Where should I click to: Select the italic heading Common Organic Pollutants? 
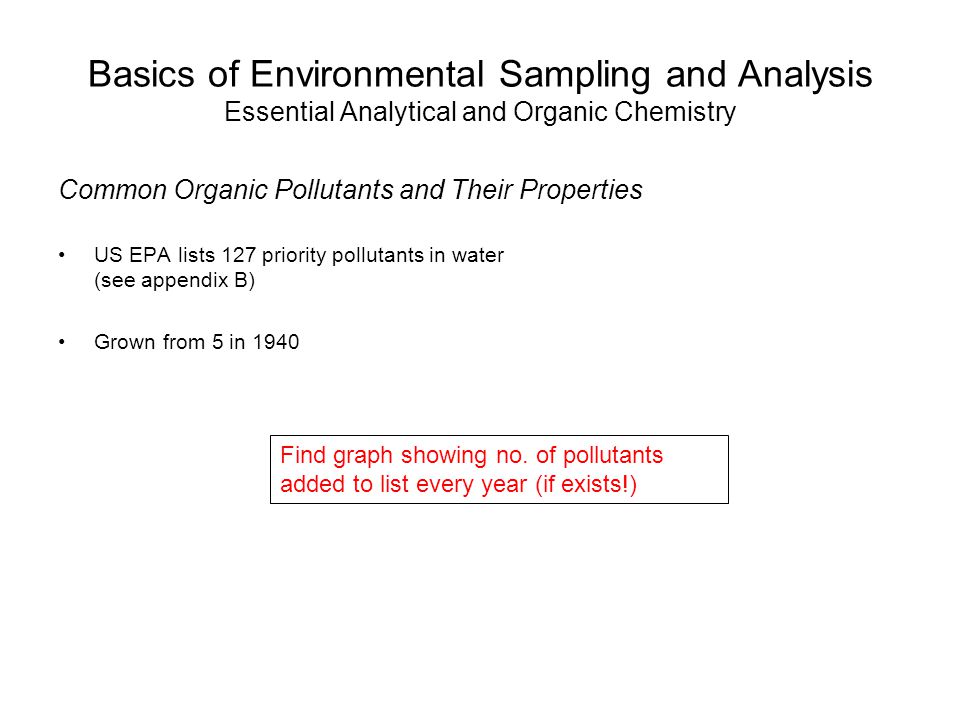pos(351,190)
